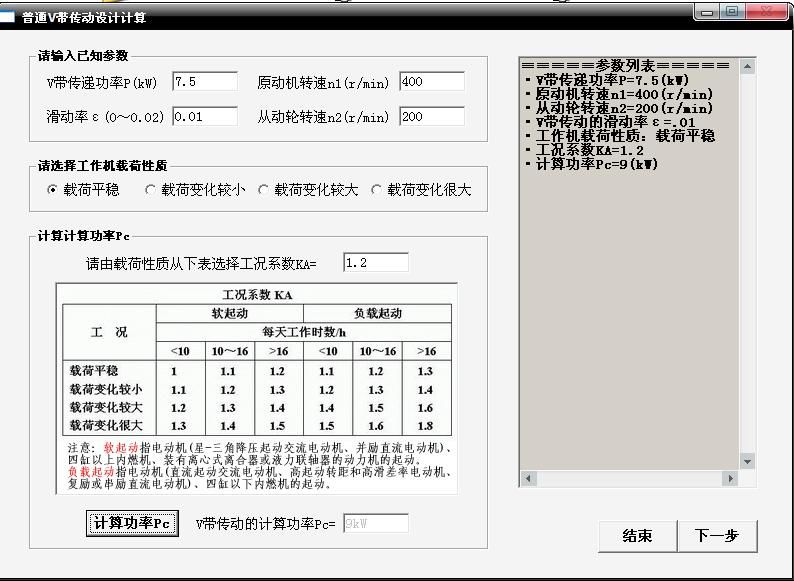Click the parameter list scroll left arrow
Screen dimensions: 794x581
pyautogui.click(x=529, y=478)
